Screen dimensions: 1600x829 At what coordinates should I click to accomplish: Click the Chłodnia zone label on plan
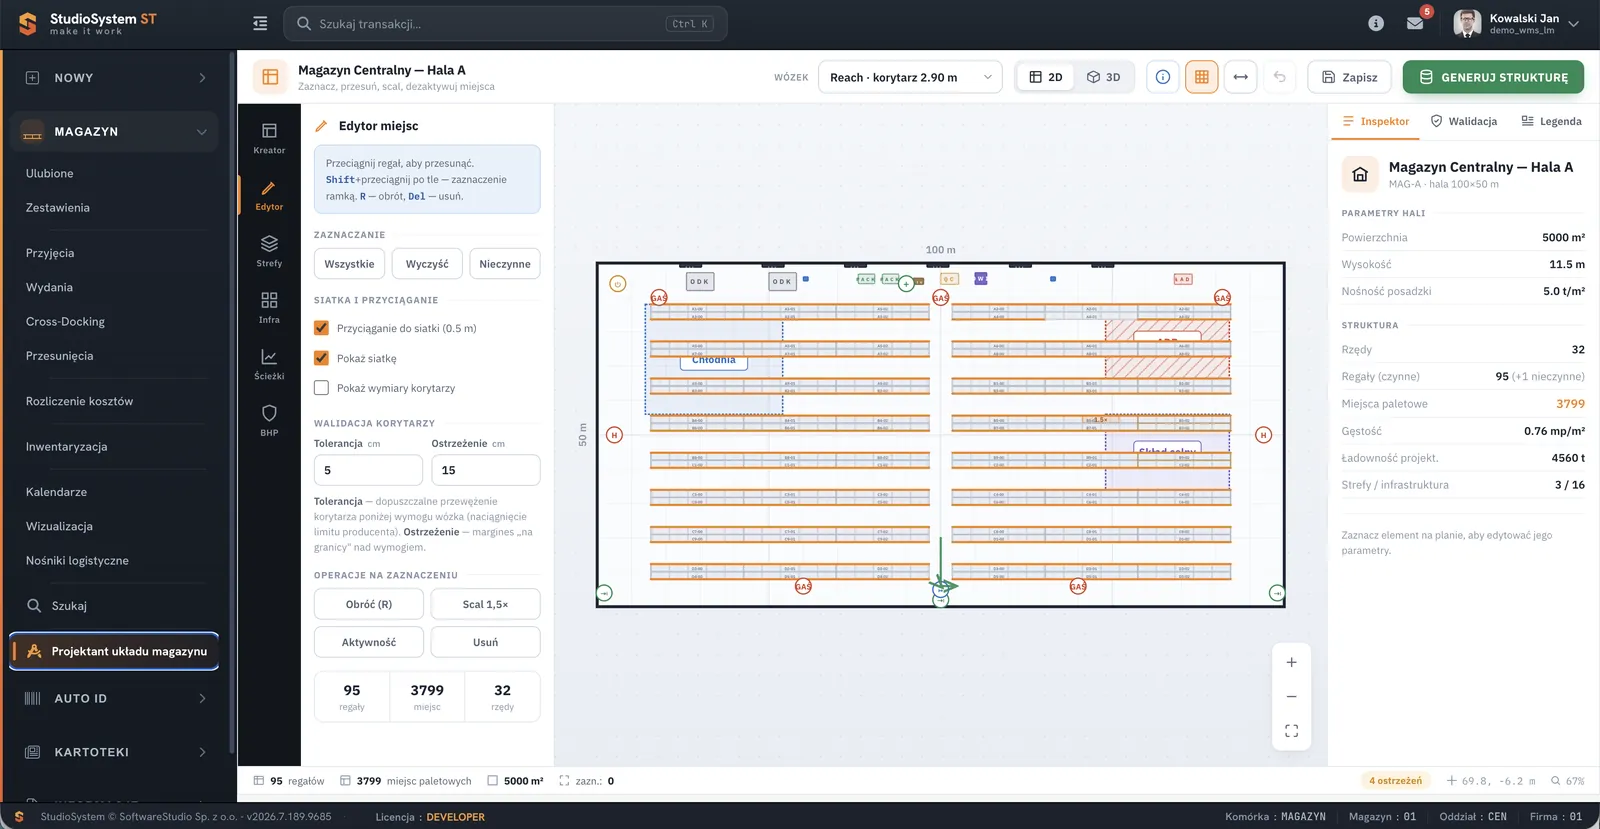coord(714,360)
